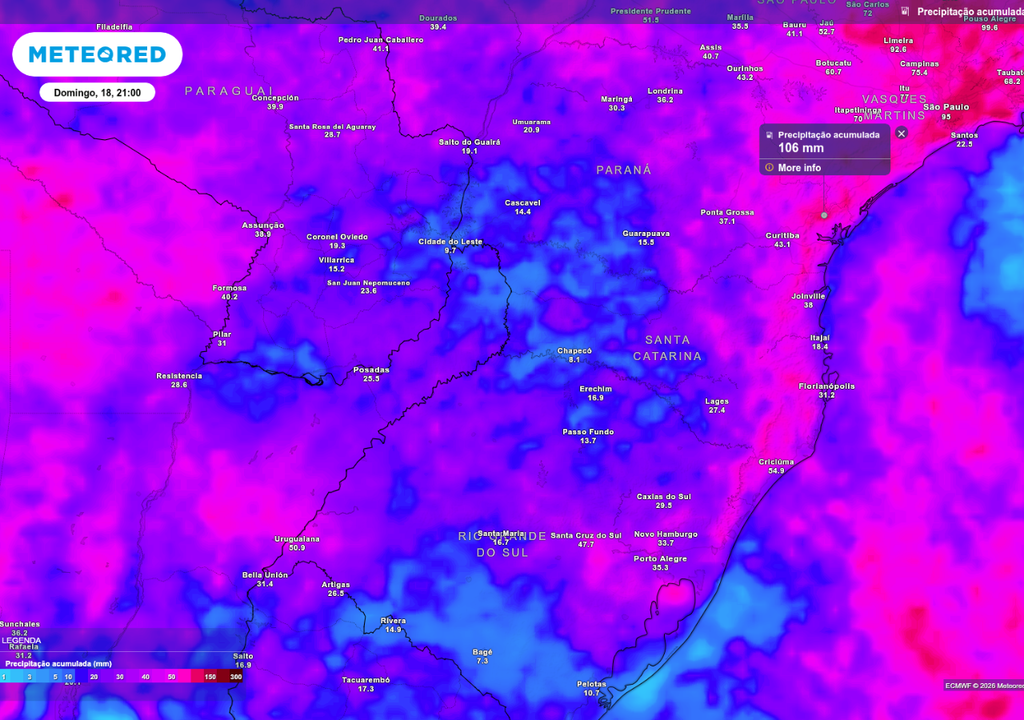Click the 300 mm dark red legend swatch
This screenshot has width=1024, height=720.
(x=236, y=677)
